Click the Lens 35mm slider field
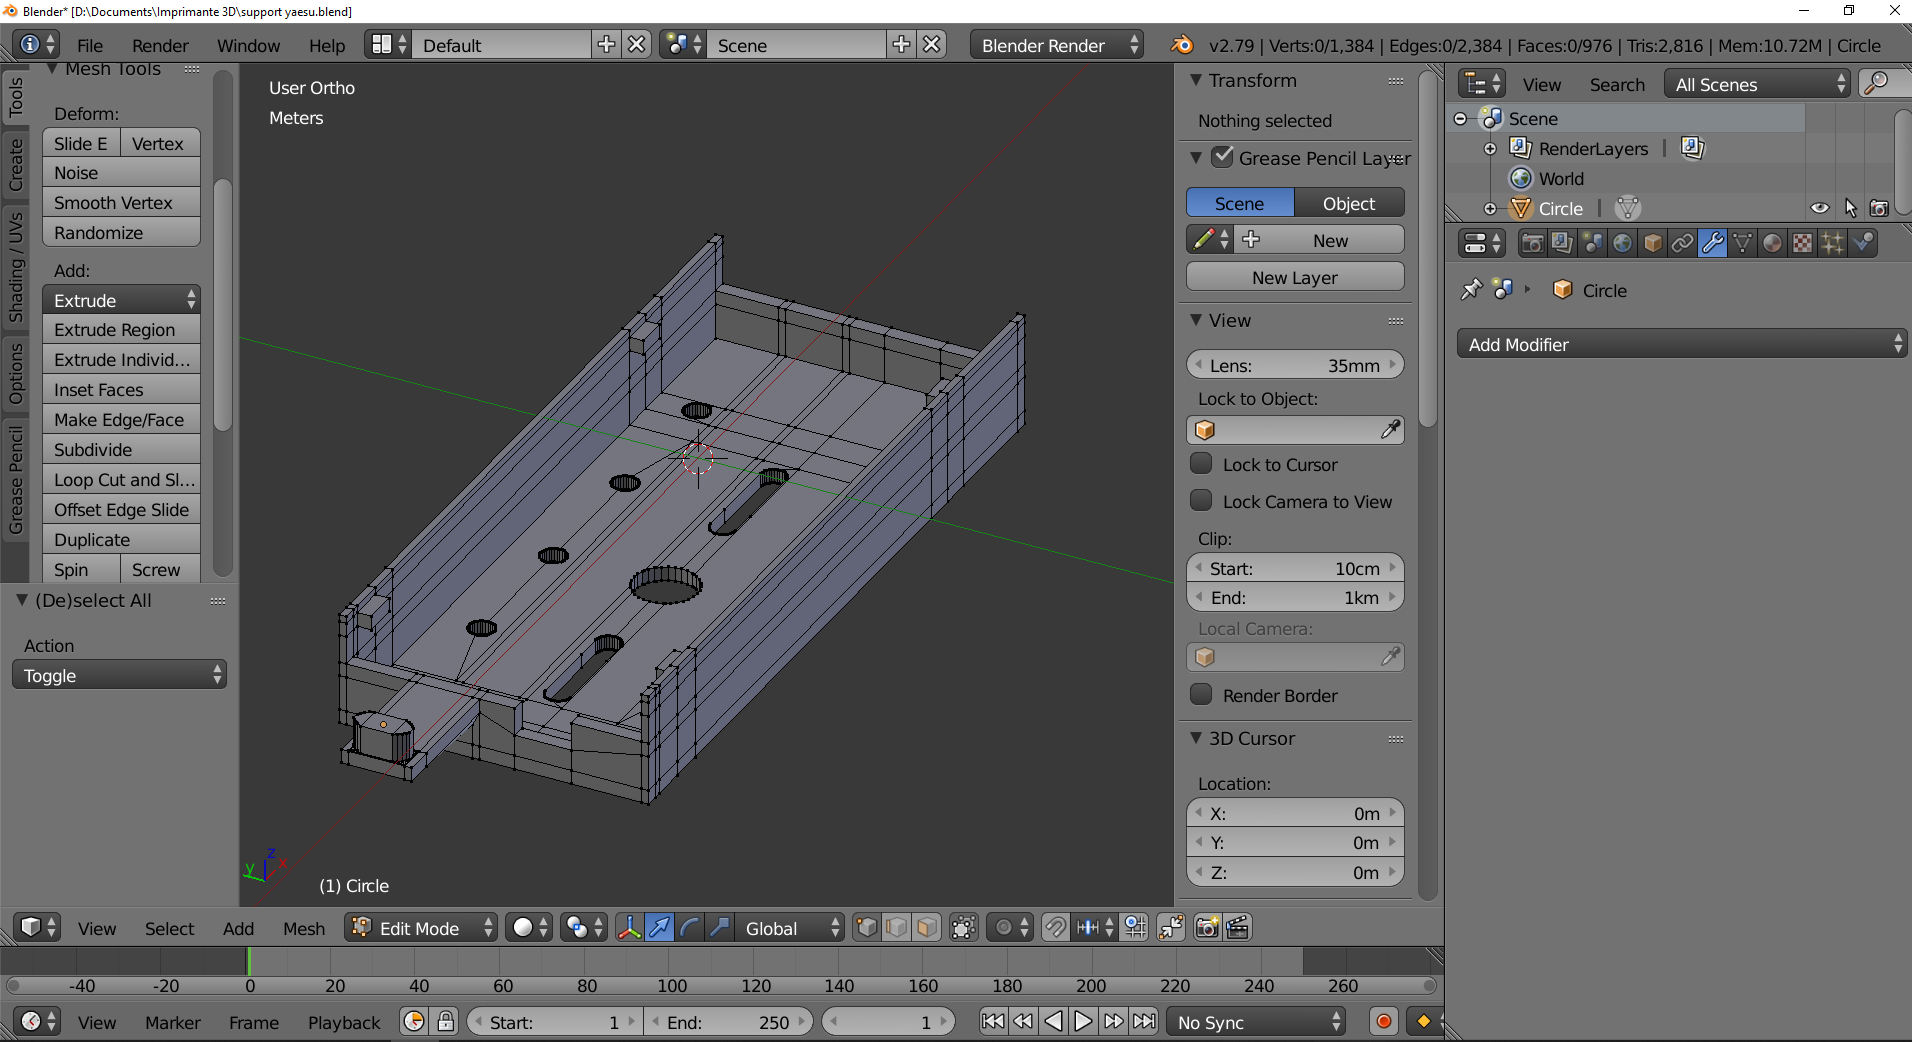Viewport: 1912px width, 1042px height. 1295,365
